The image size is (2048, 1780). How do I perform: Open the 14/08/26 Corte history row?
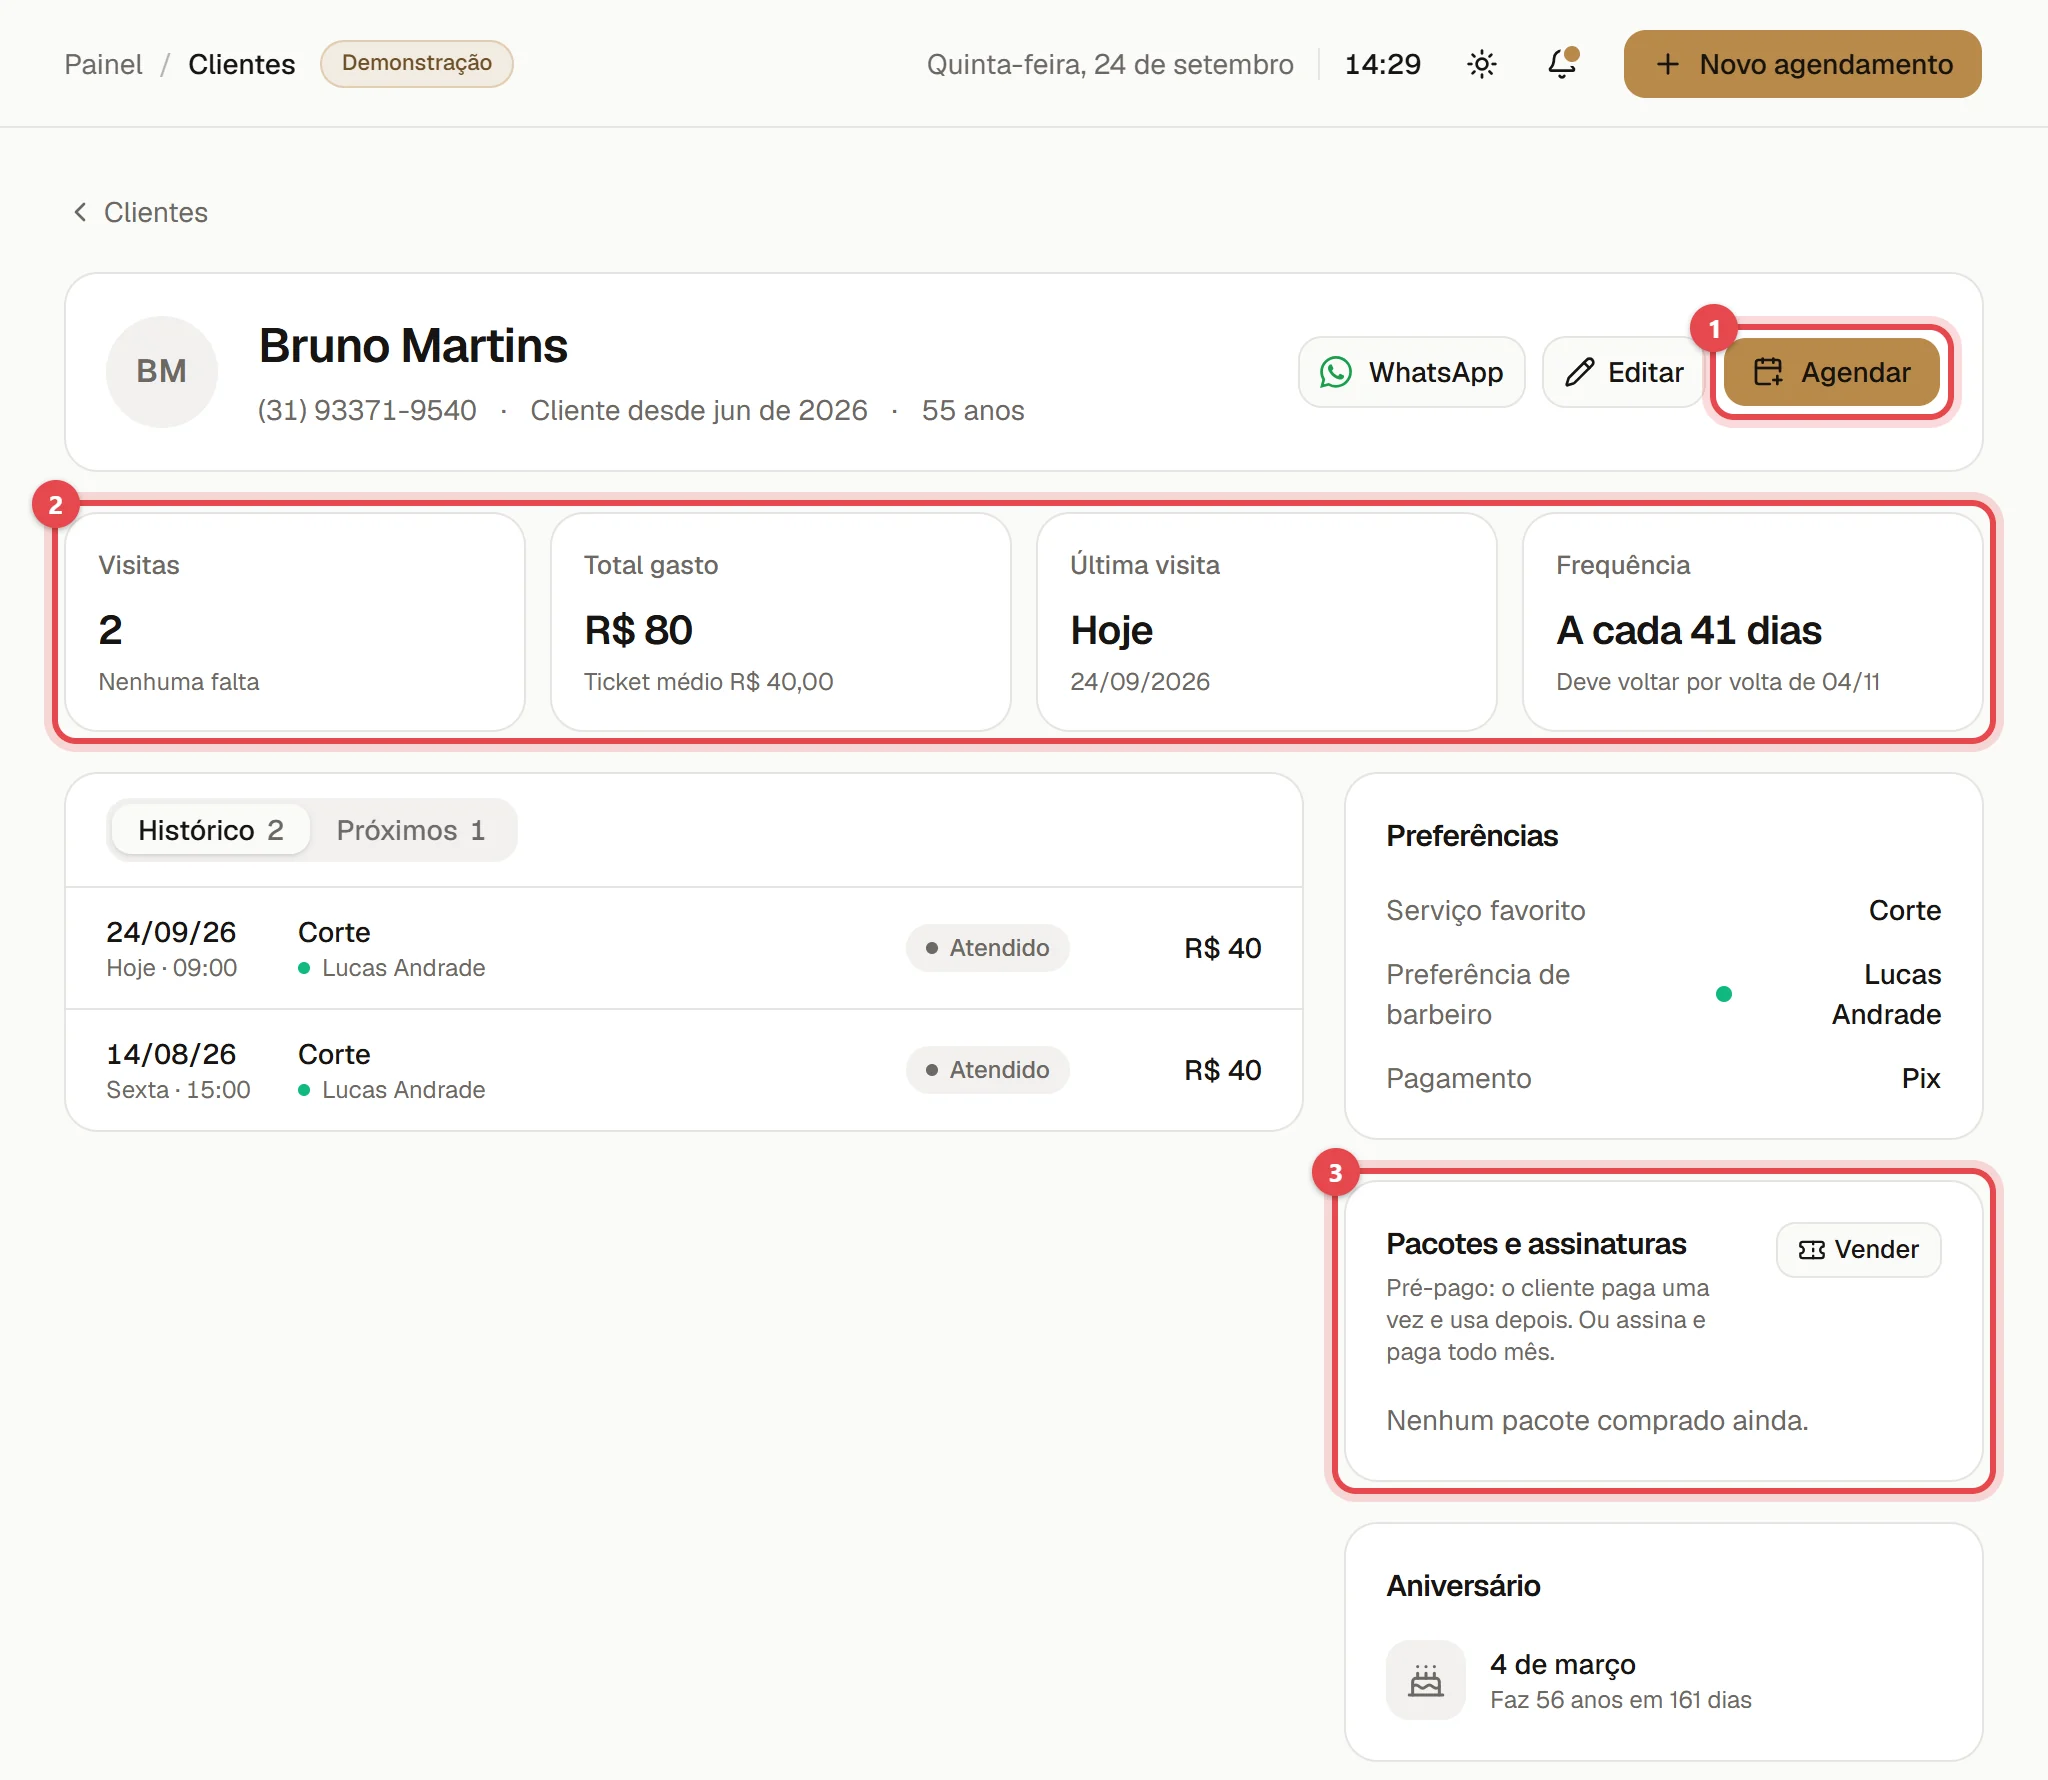coord(684,1070)
